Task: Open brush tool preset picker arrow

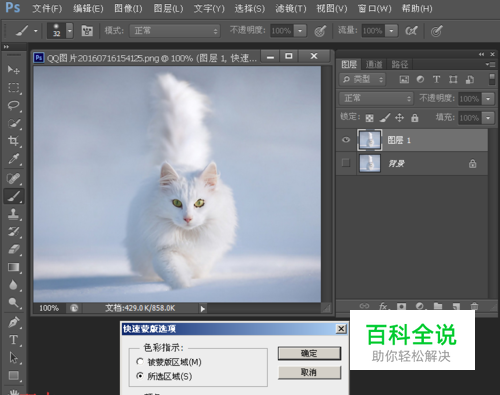Action: pos(36,31)
